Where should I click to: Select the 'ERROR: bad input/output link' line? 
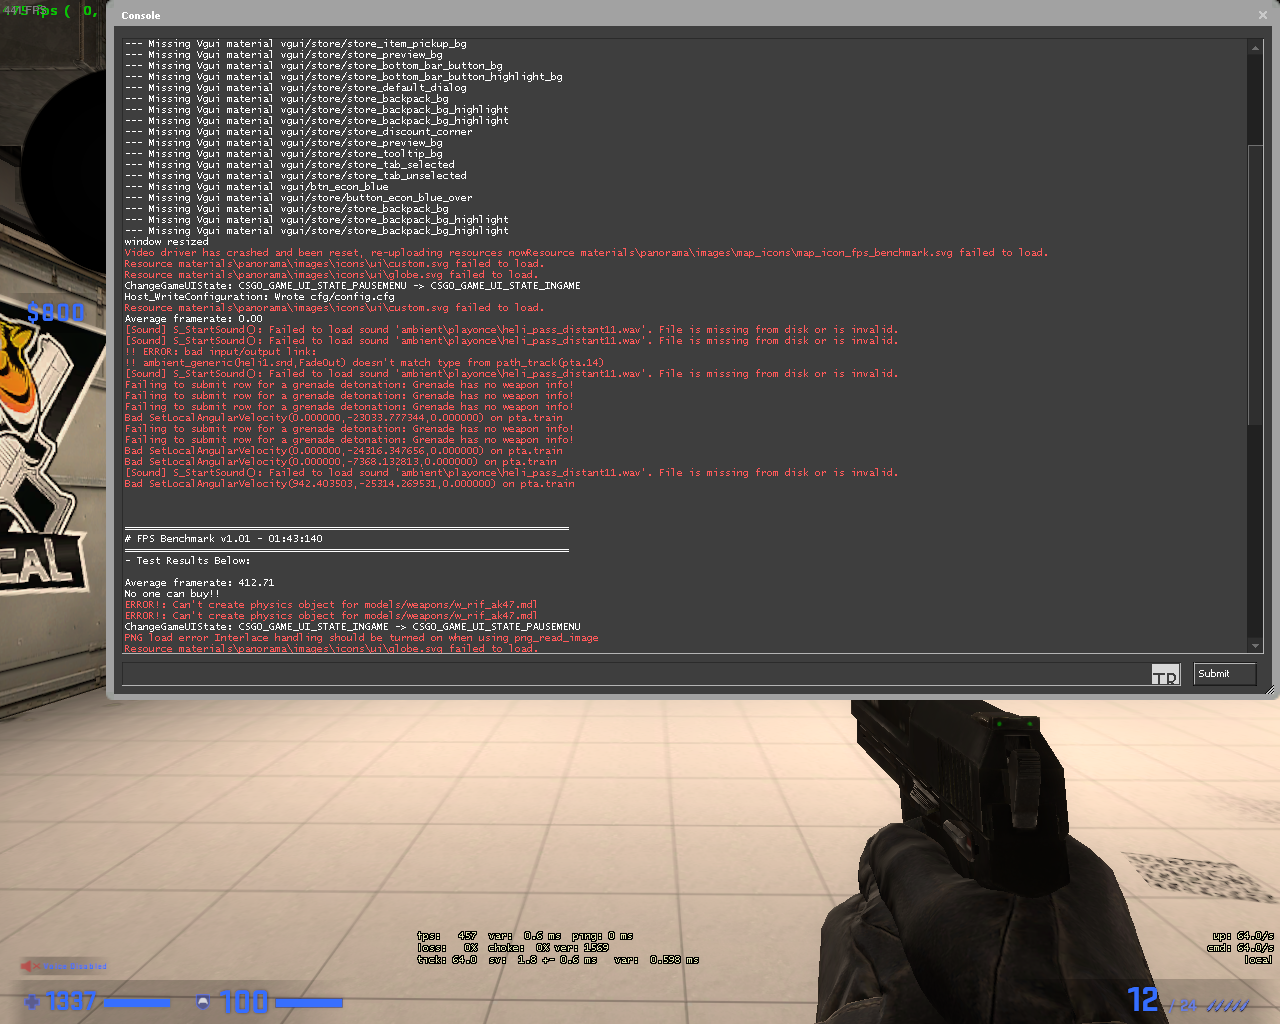coord(220,352)
